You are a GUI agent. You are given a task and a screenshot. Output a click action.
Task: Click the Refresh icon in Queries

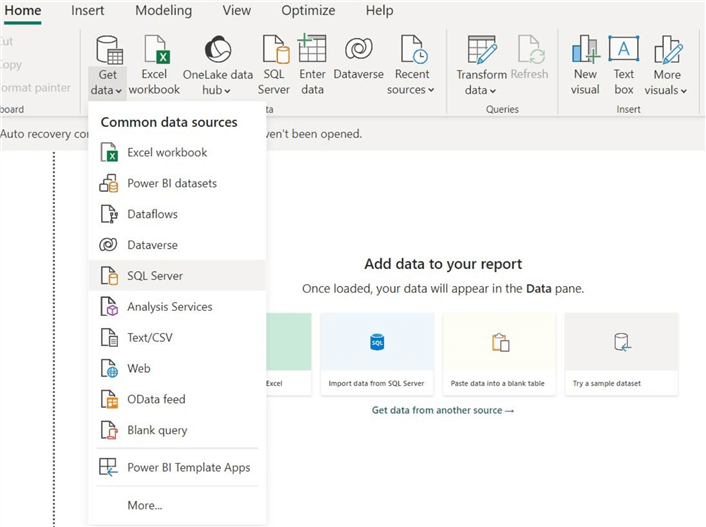point(531,49)
